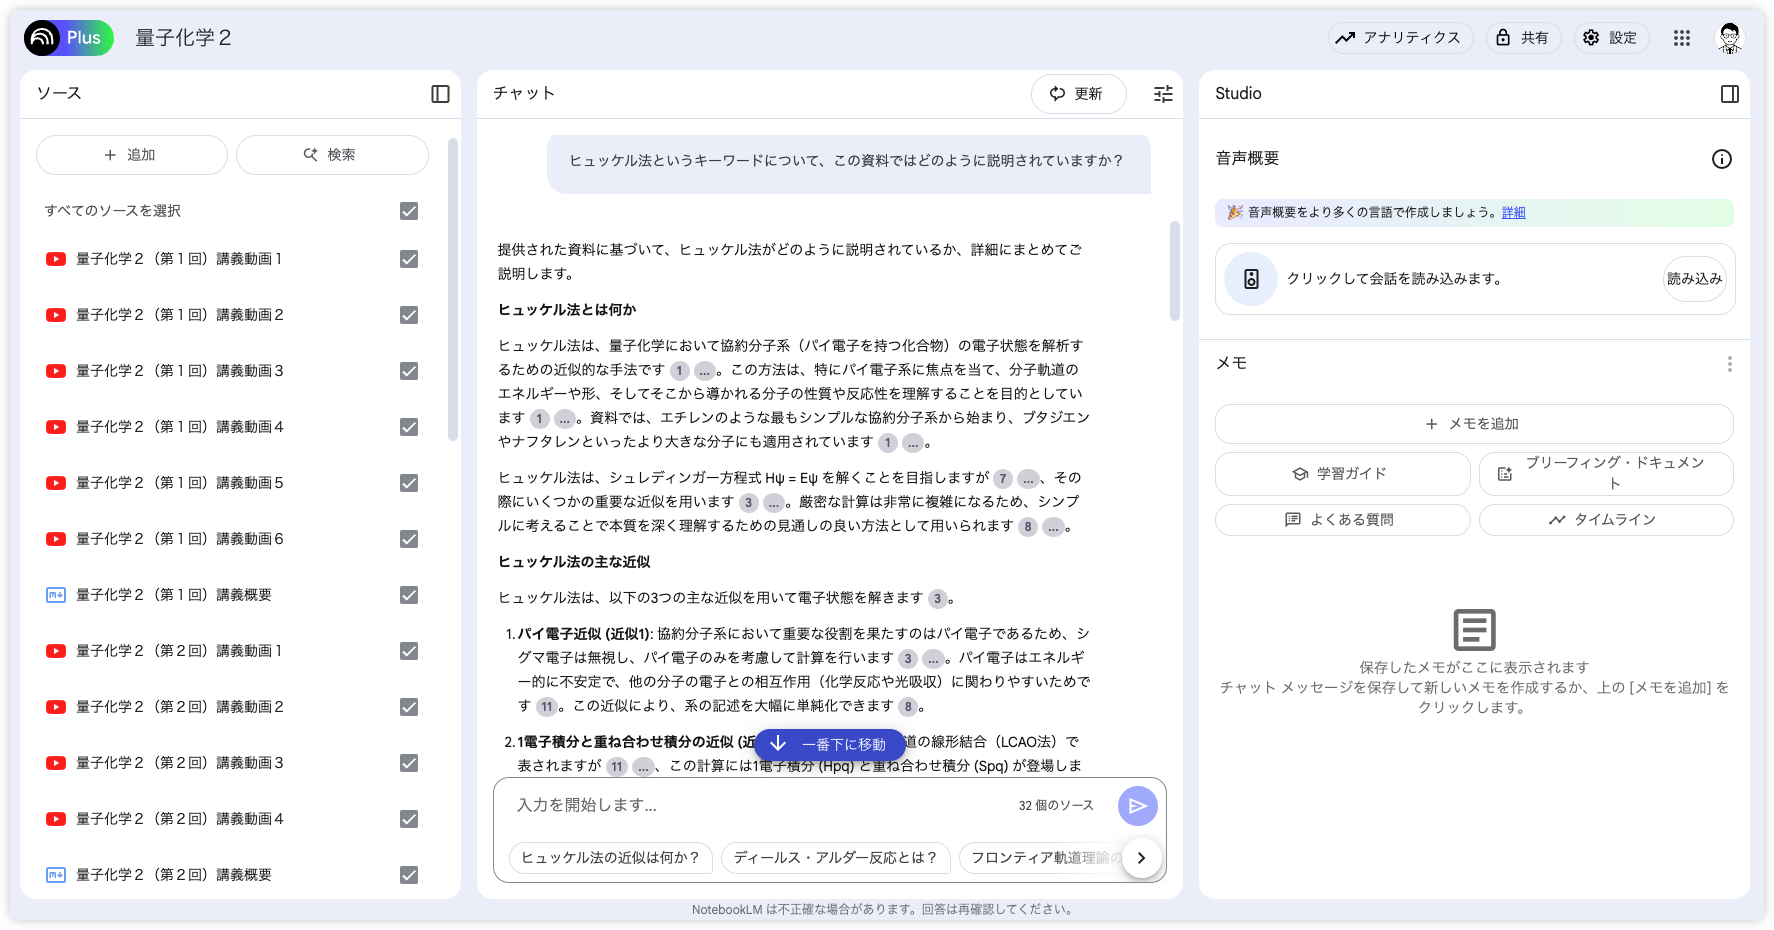The image size is (1774, 930).
Task: Uncheck 量子化学2（第1回）講義動画5
Action: (409, 483)
